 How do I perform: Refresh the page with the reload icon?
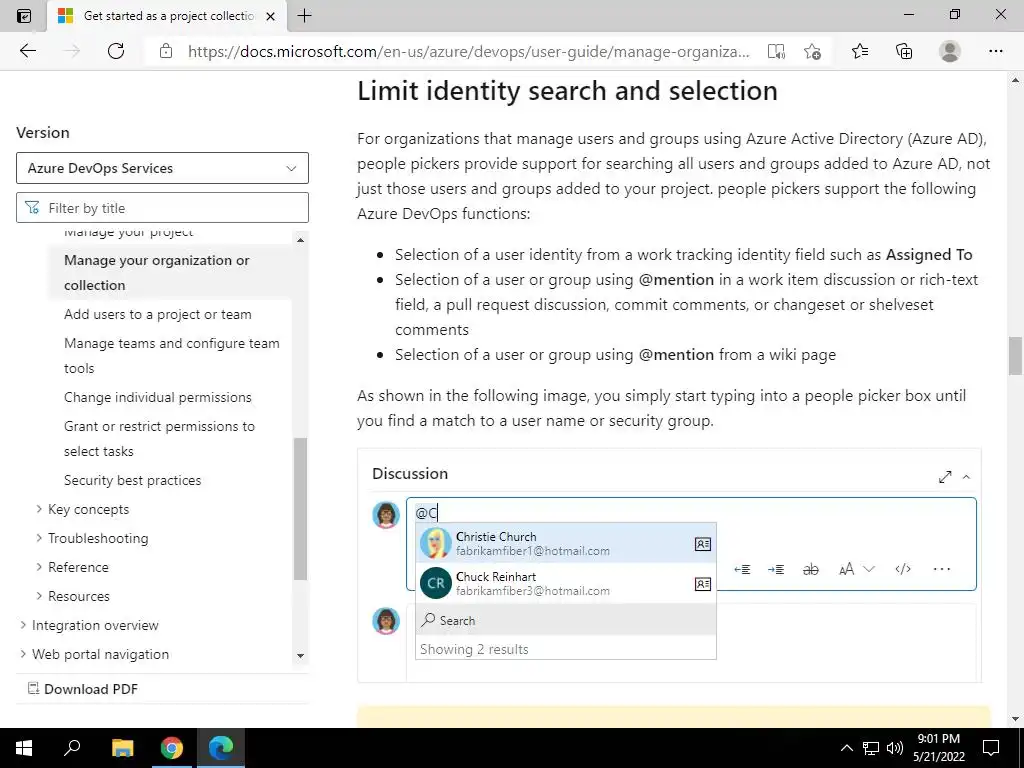tap(116, 51)
